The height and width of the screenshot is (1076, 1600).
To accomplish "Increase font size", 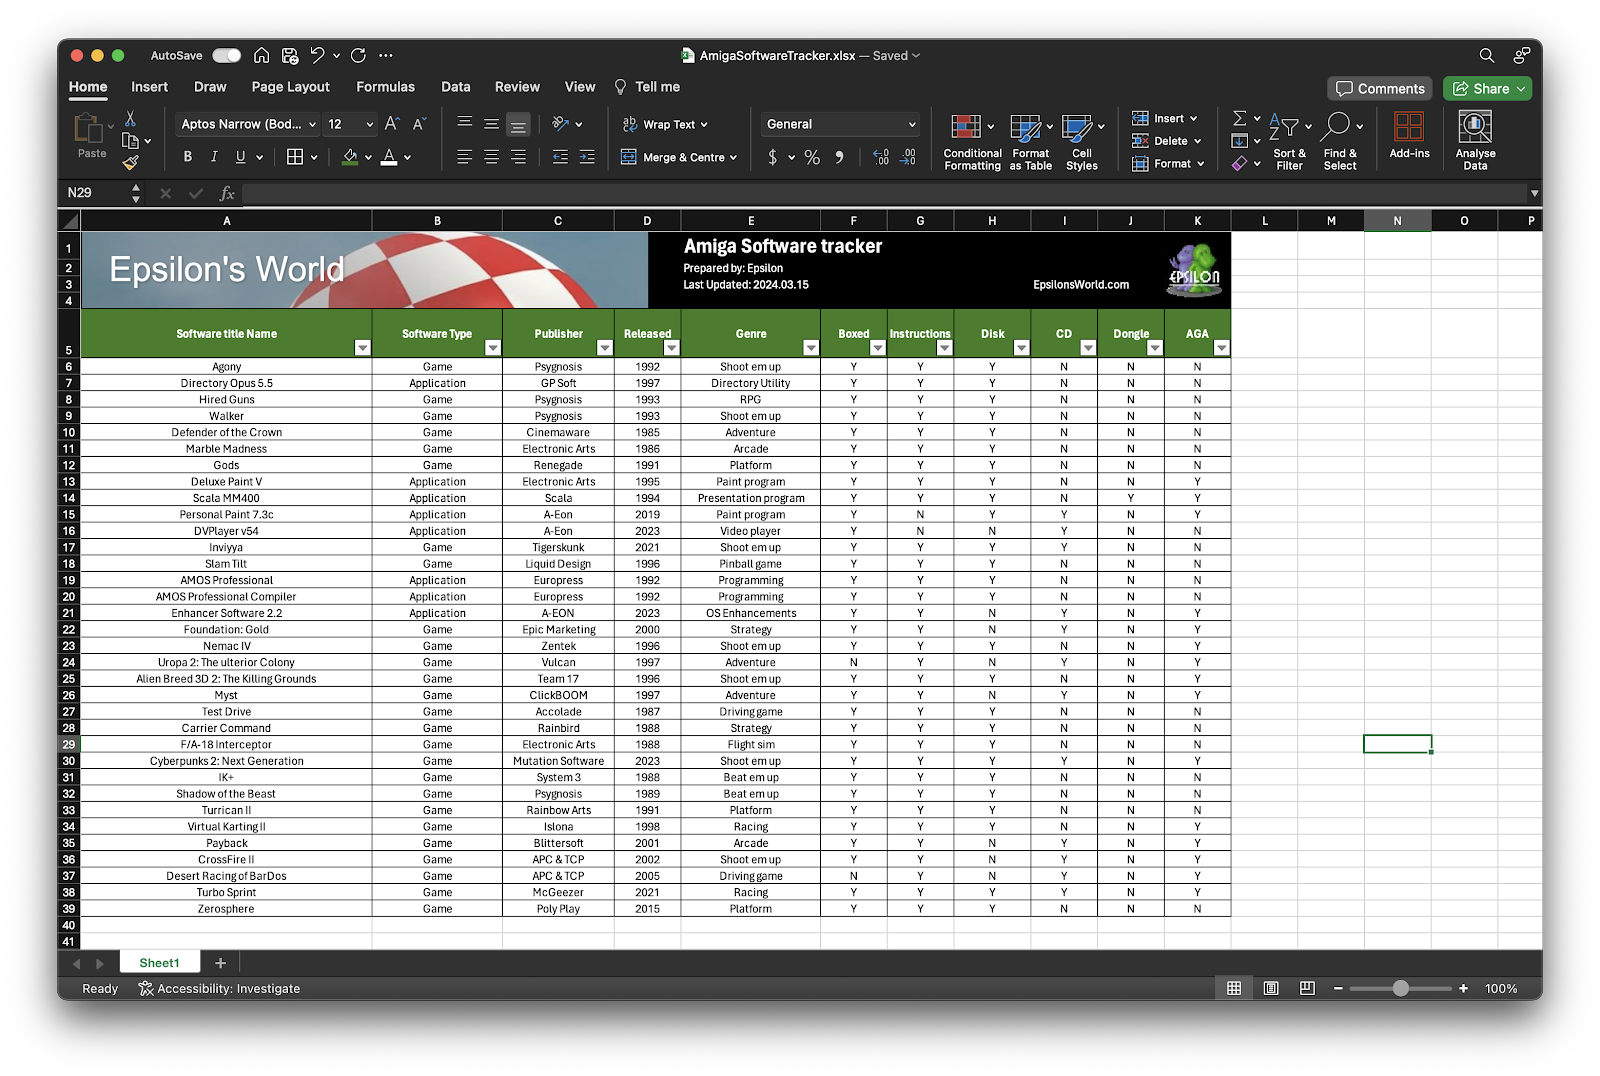I will click(392, 124).
